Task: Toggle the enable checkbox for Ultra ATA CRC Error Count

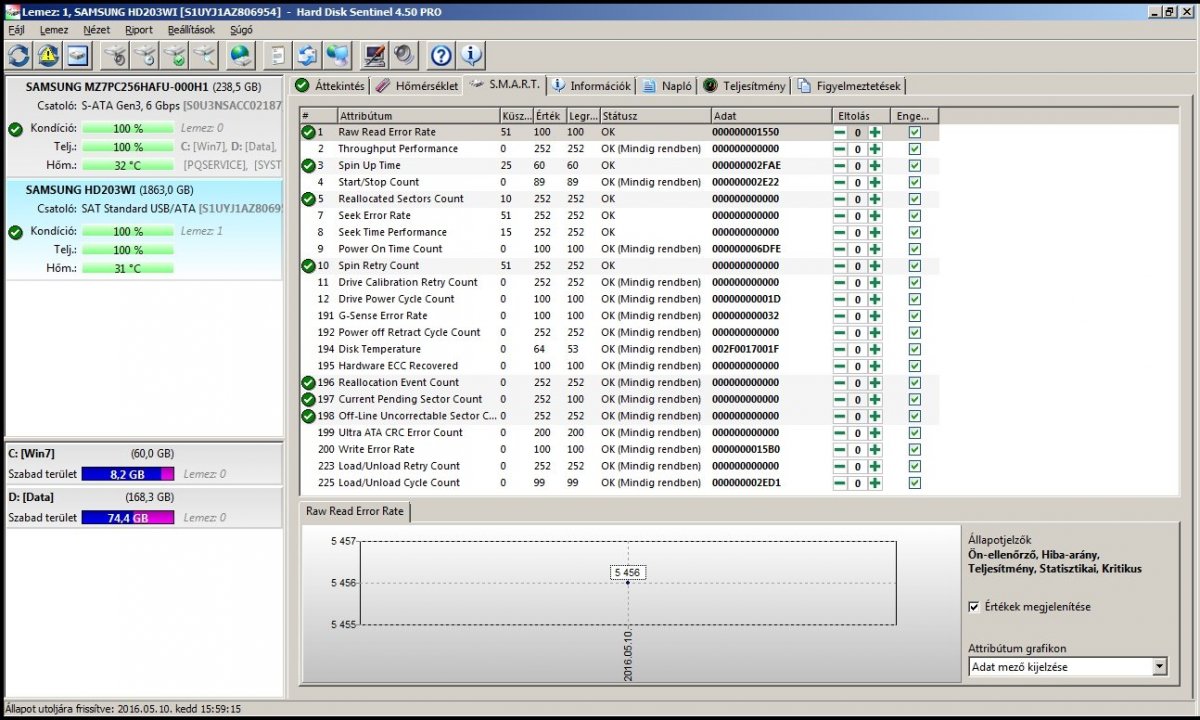Action: click(915, 432)
